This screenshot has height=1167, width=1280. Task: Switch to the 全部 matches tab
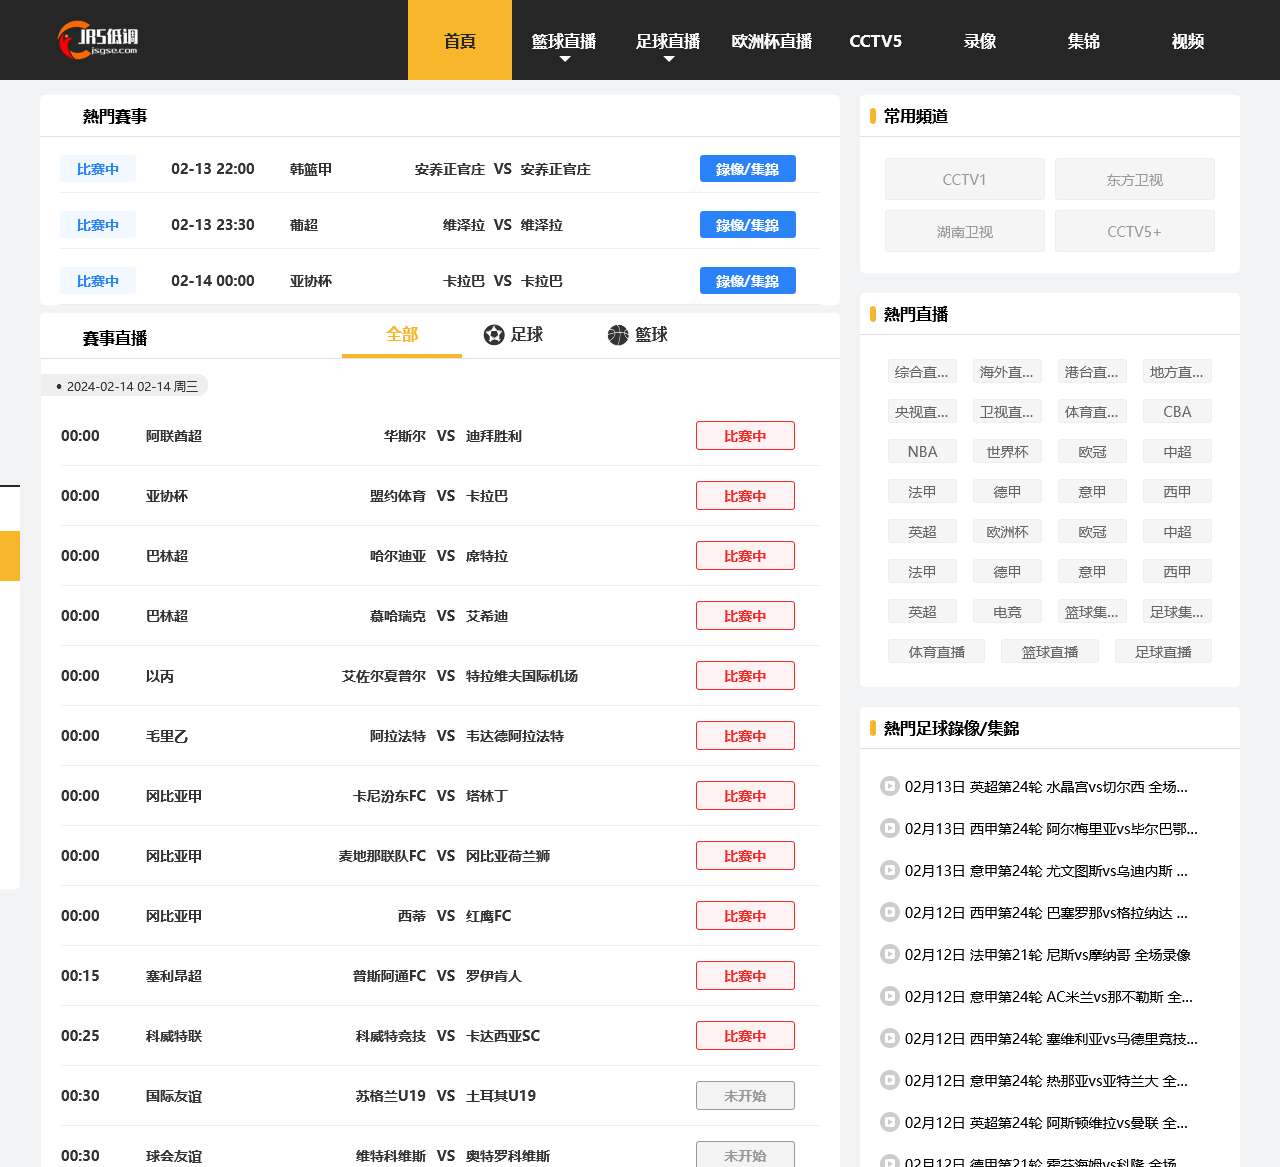tap(402, 335)
